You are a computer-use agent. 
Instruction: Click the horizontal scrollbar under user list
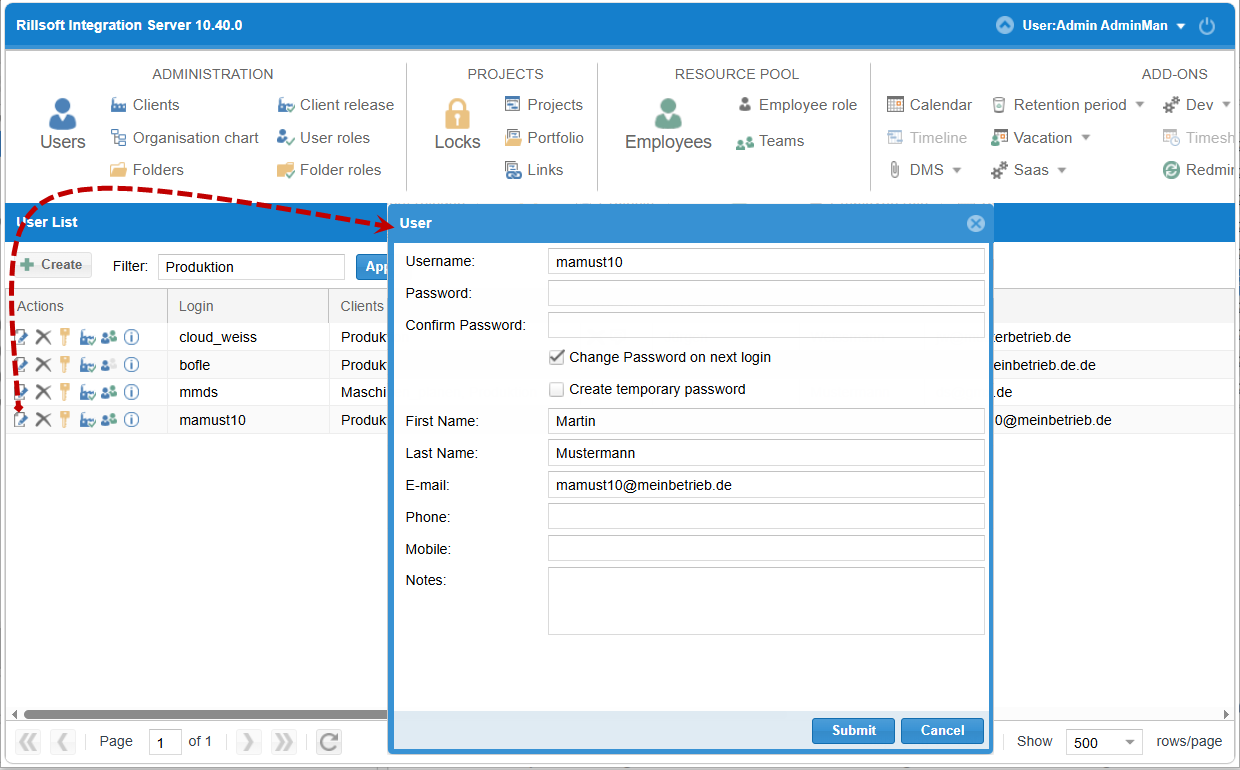(205, 714)
